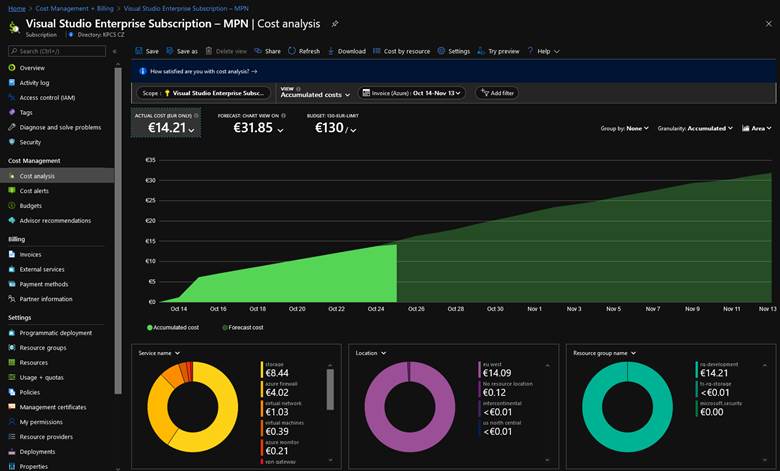
Task: Open the Area chart type dropdown
Action: pos(757,128)
